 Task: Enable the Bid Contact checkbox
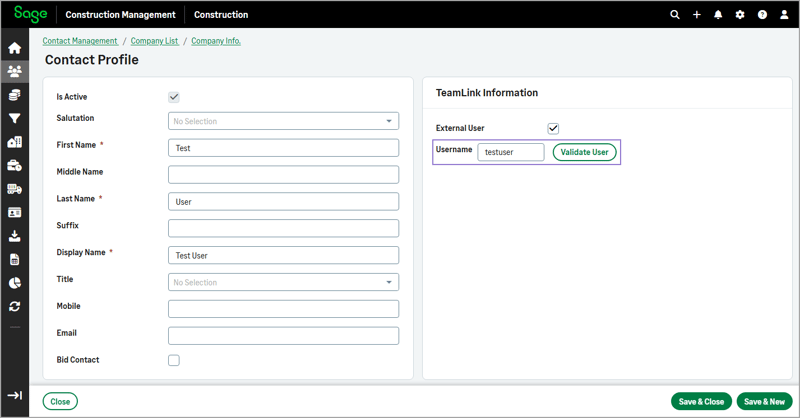pos(174,360)
